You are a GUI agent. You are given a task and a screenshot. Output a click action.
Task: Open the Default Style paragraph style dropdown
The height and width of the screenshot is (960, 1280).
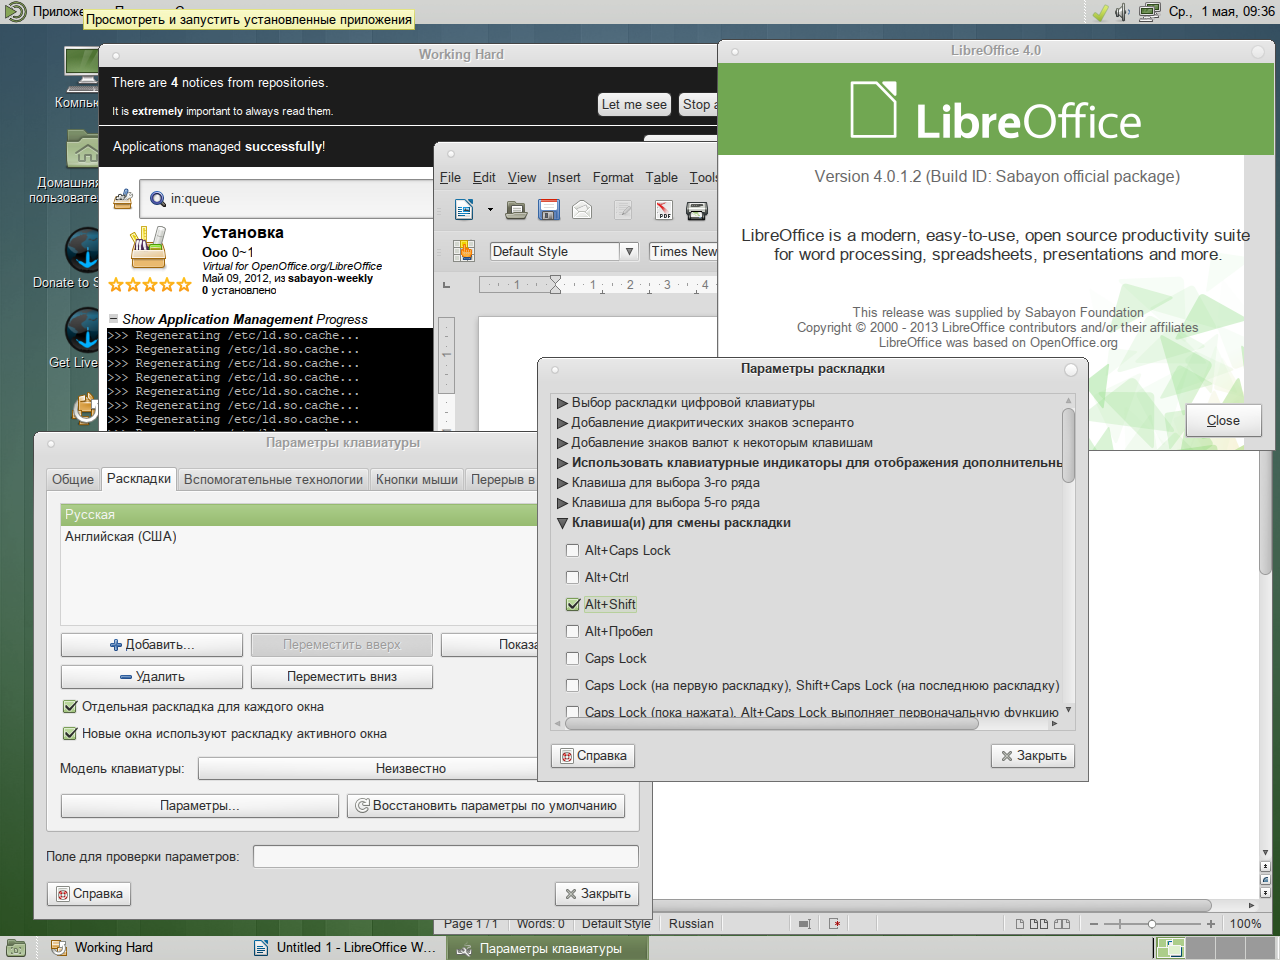pos(629,252)
